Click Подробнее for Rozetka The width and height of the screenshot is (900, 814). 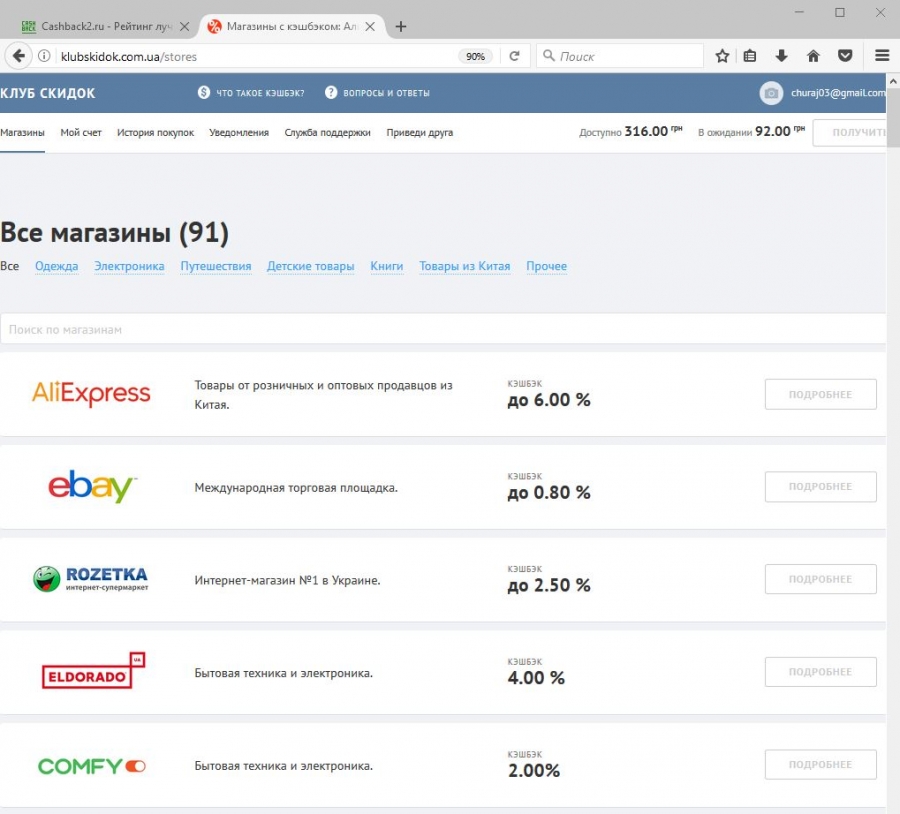[x=820, y=579]
